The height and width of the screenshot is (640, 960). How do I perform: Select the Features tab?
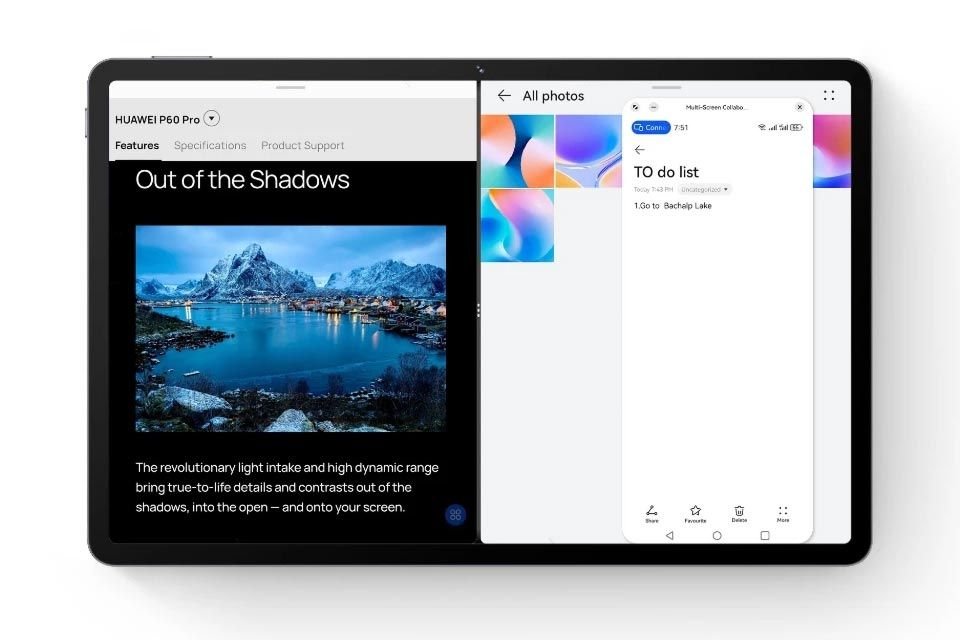137,146
